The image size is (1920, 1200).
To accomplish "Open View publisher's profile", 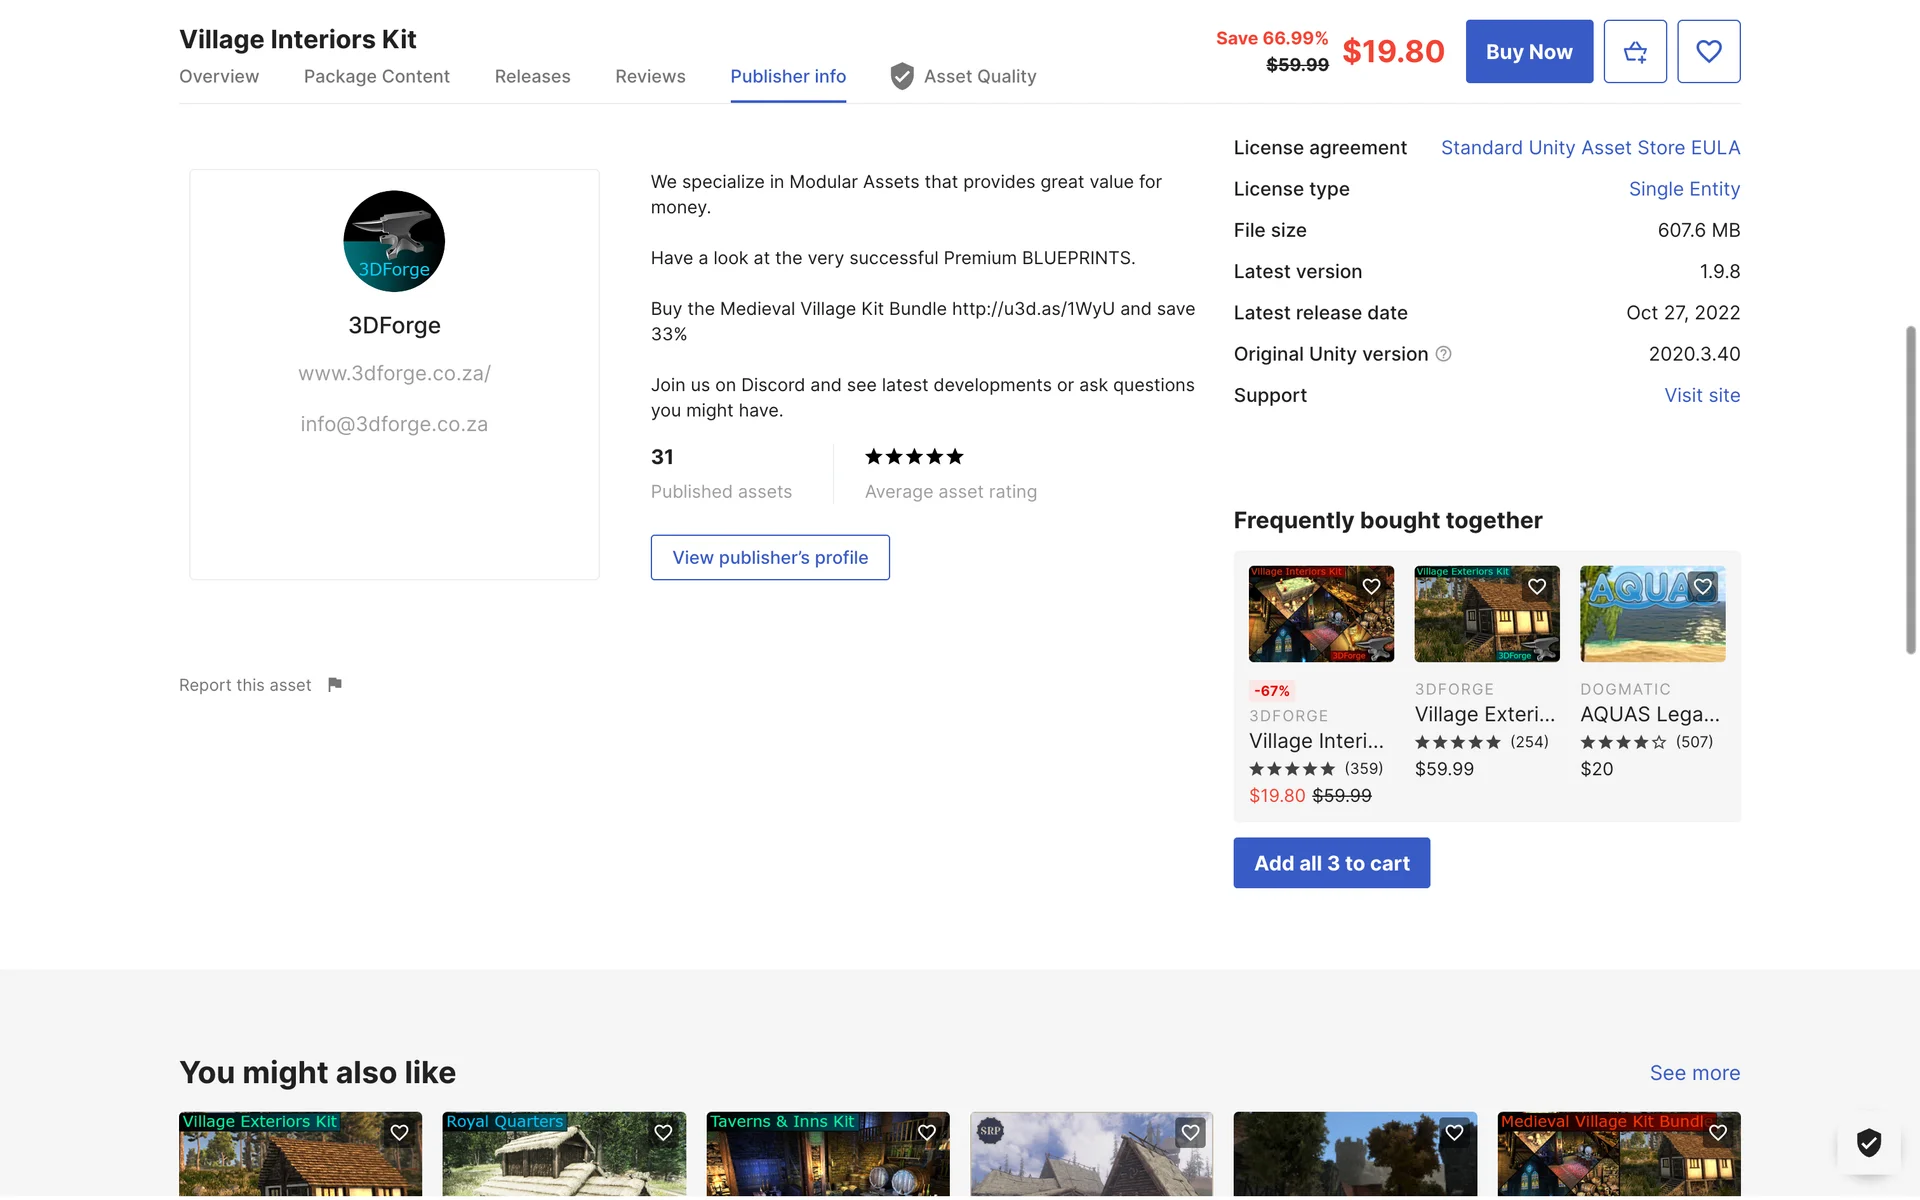I will [x=770, y=558].
